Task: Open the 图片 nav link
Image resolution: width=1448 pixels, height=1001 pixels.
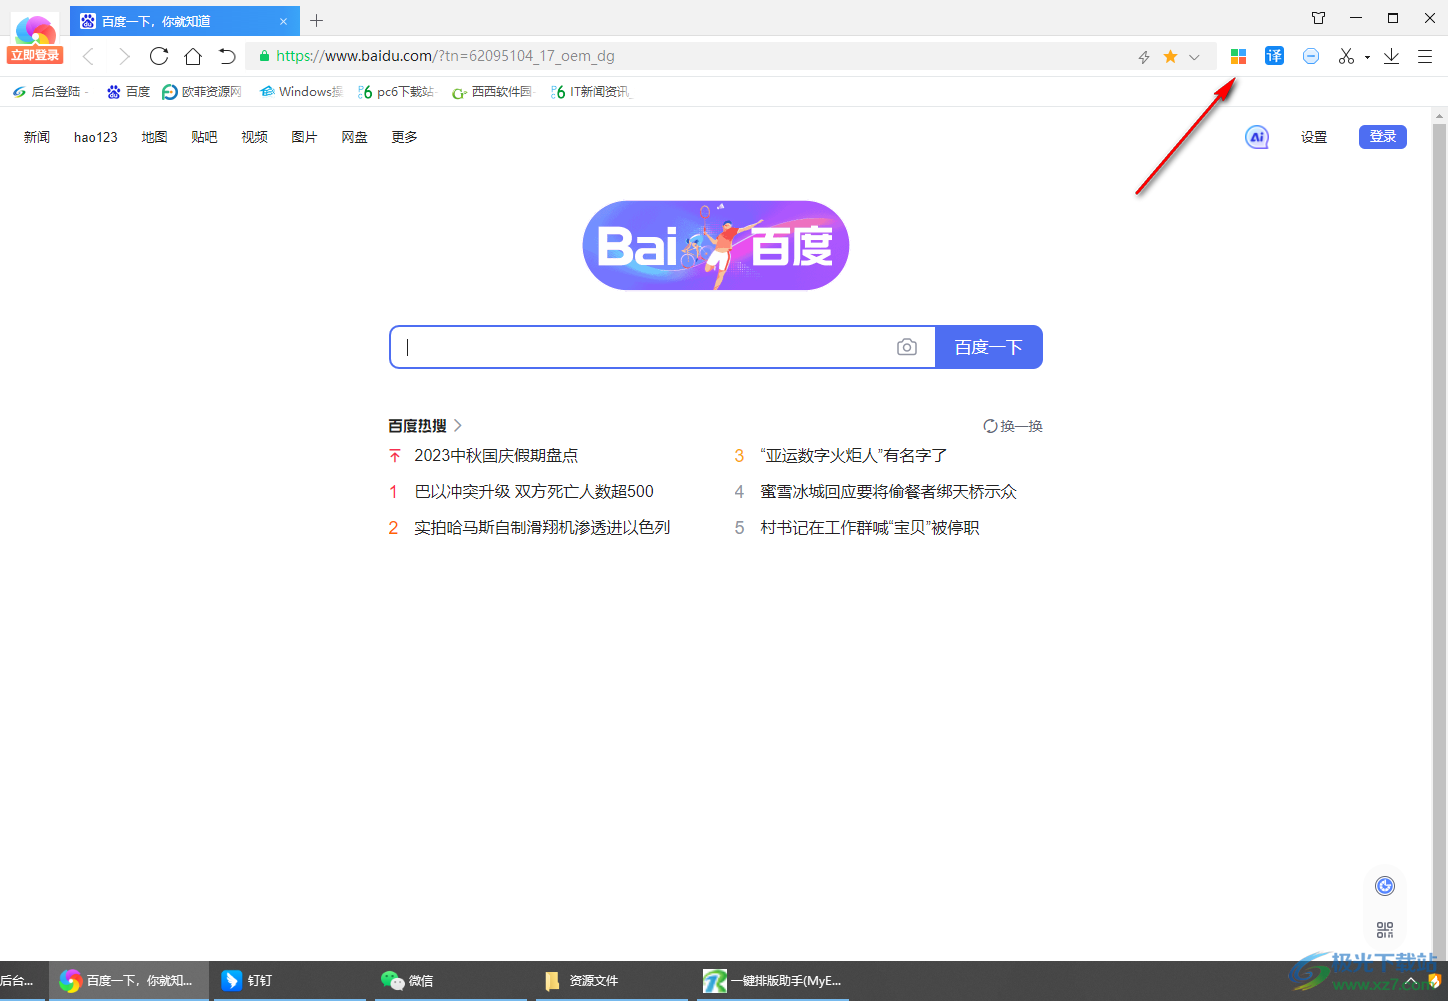Action: click(x=304, y=137)
